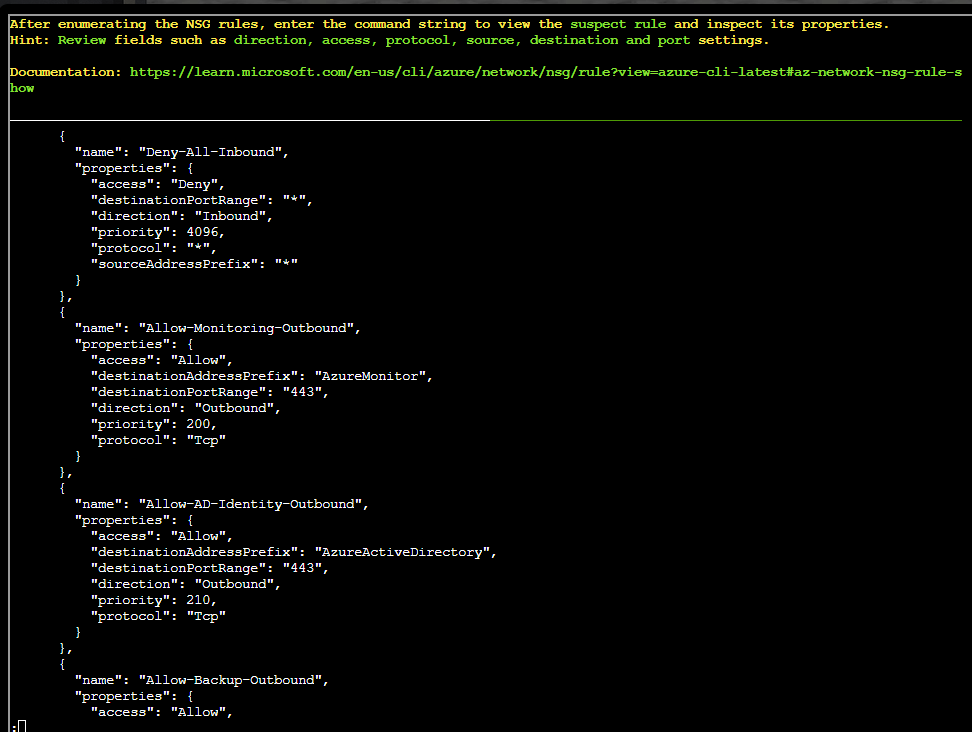
Task: Click port "443" in Allow-AD-Identity-Outbound rule
Action: click(303, 568)
